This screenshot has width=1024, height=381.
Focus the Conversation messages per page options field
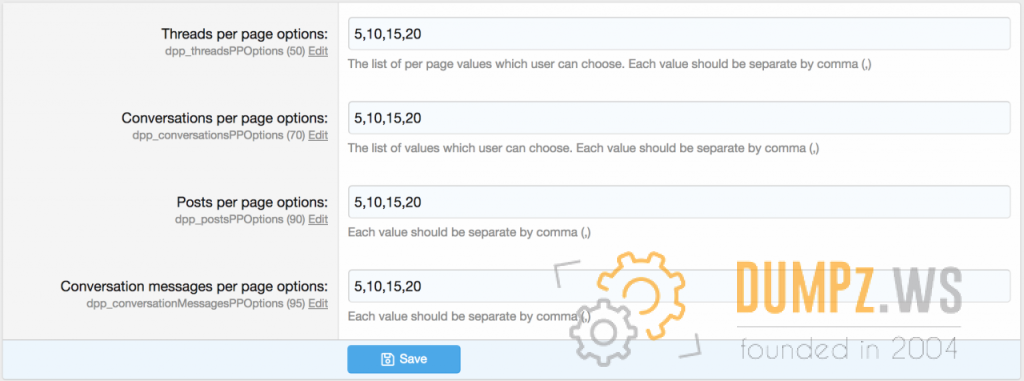[679, 286]
